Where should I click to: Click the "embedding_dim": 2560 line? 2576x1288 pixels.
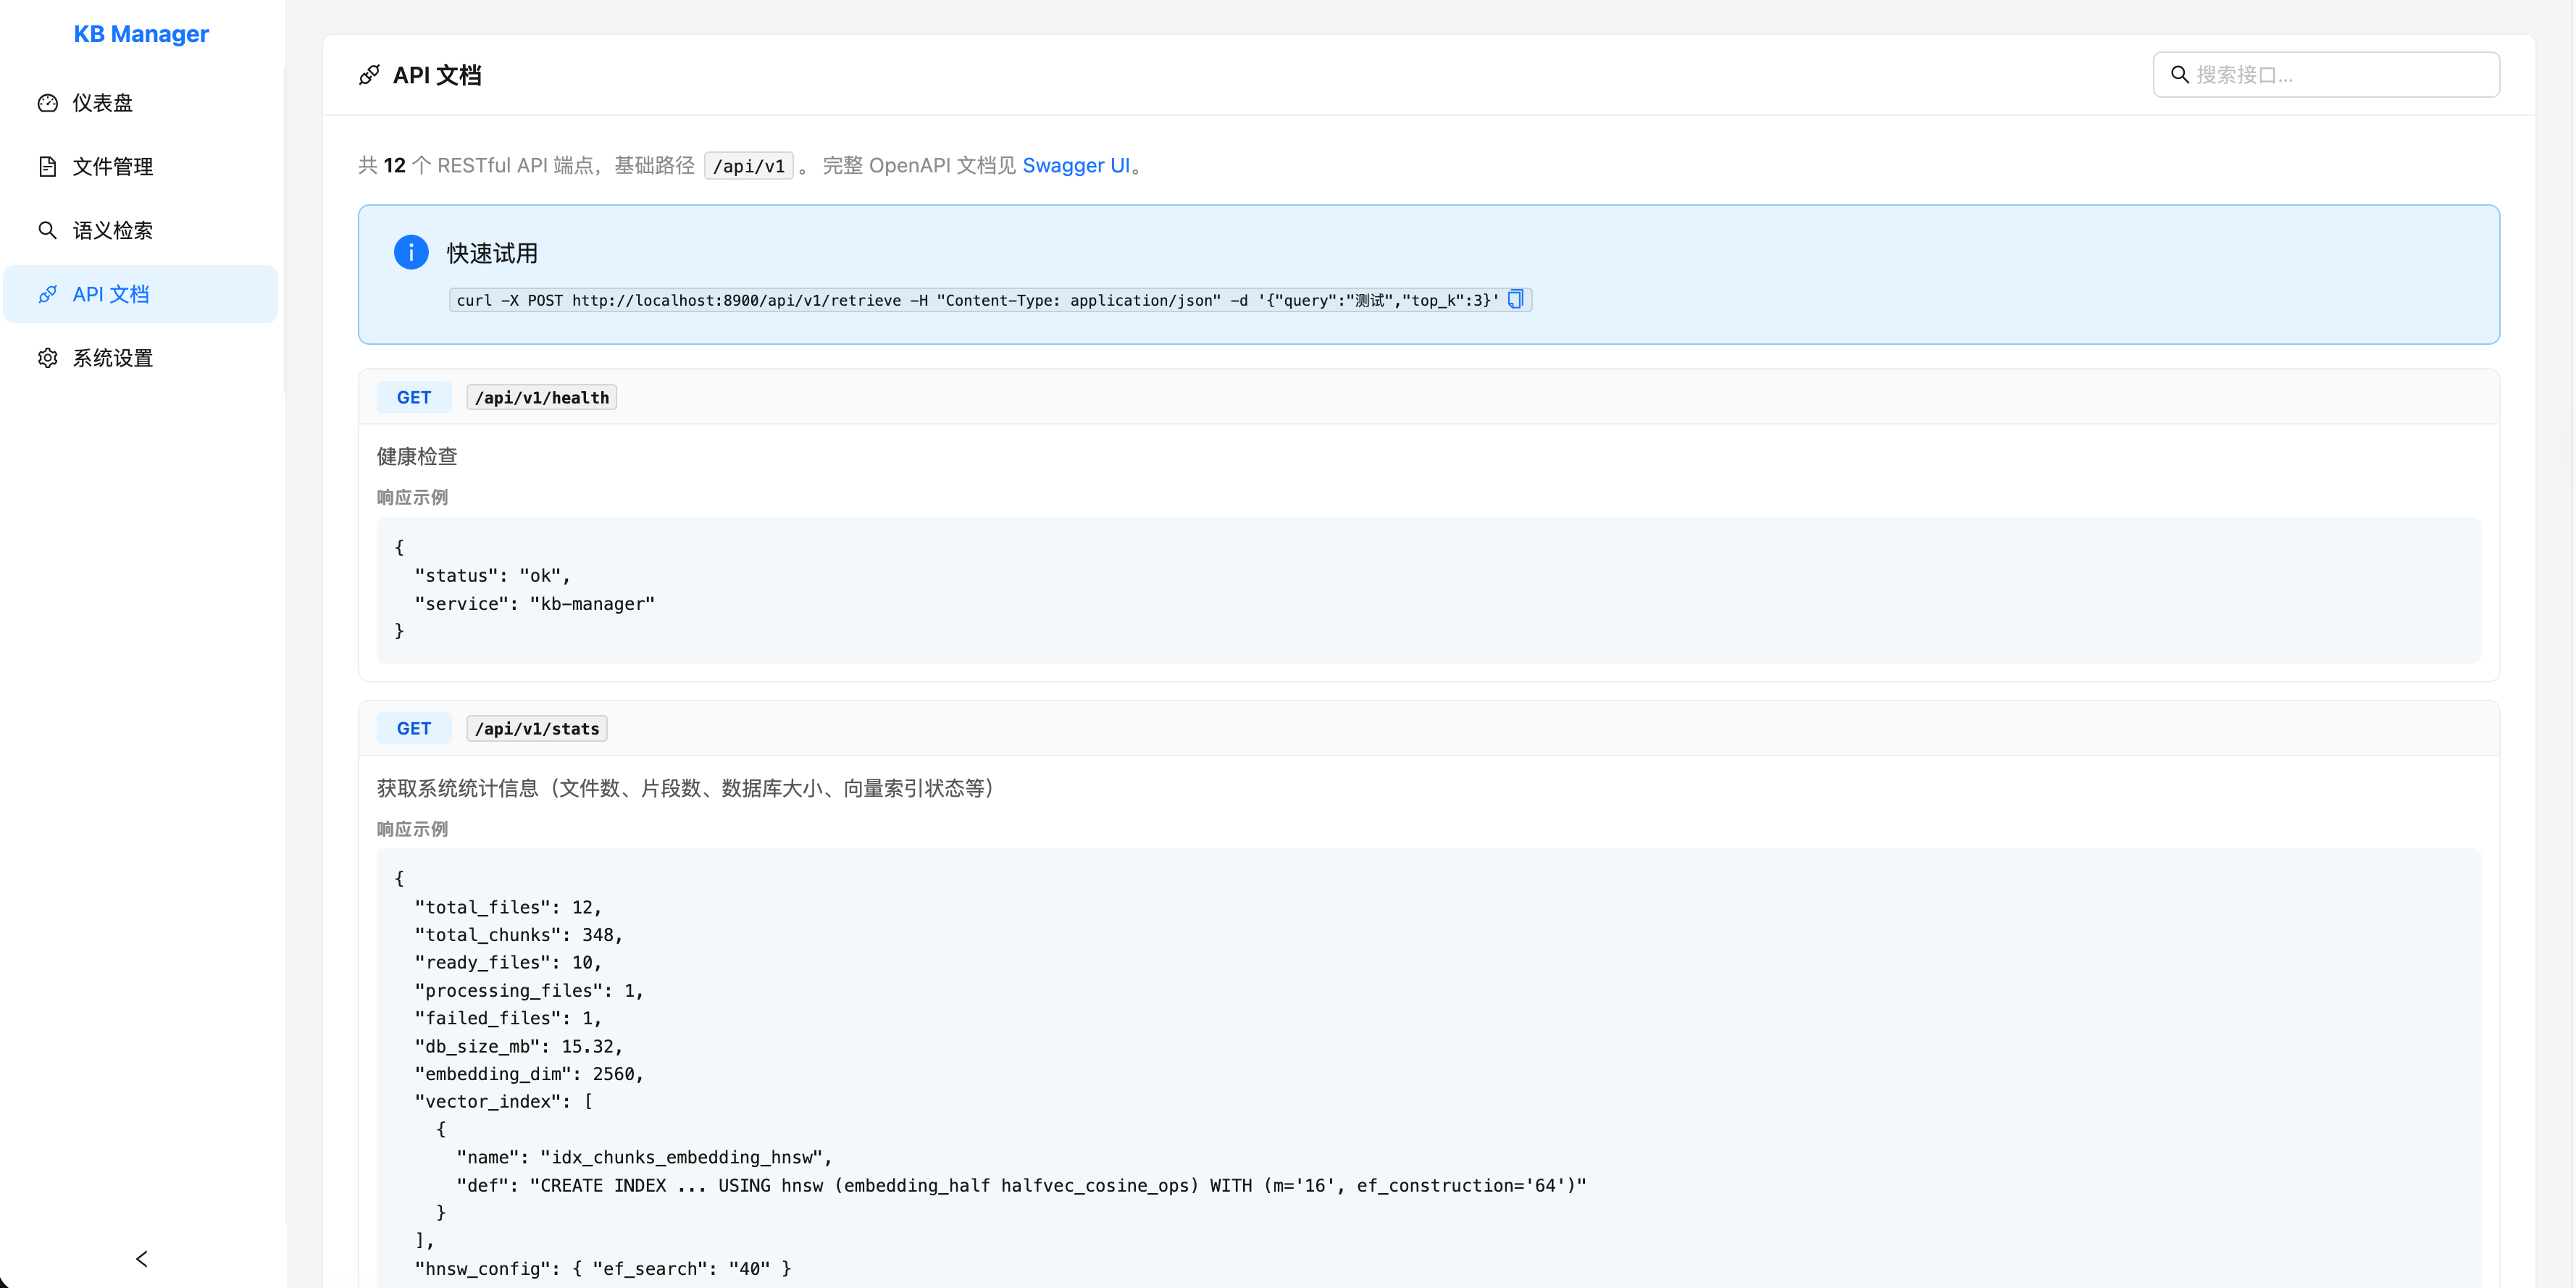[x=529, y=1074]
